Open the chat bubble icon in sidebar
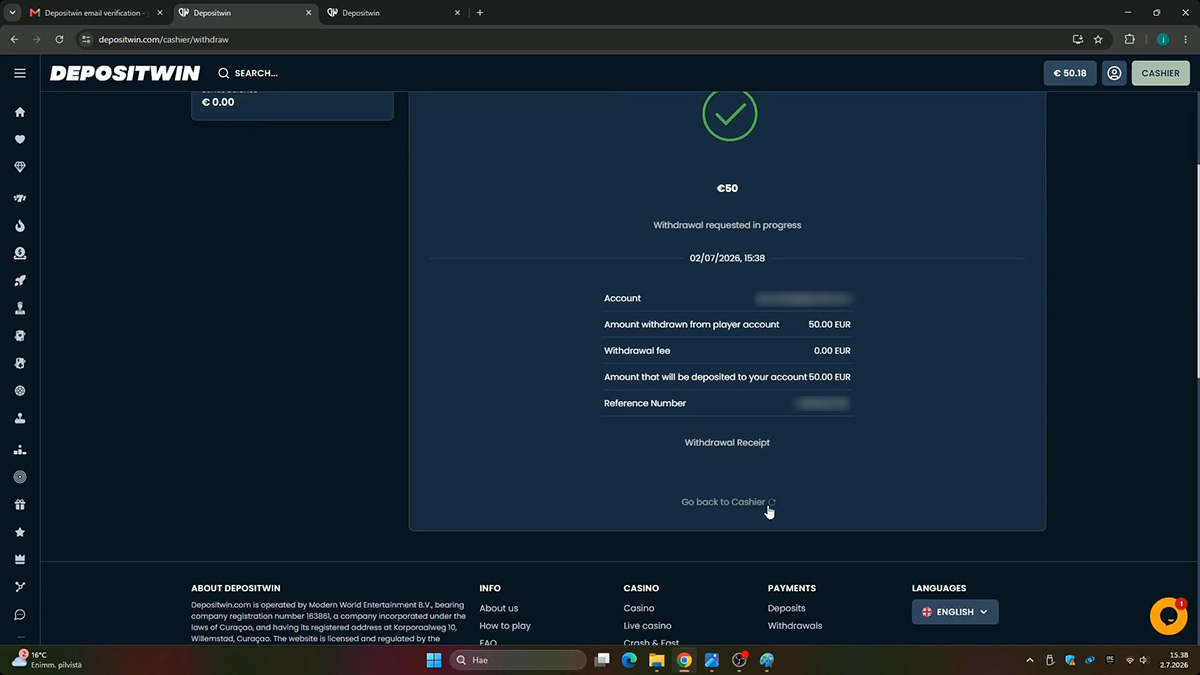 tap(20, 615)
